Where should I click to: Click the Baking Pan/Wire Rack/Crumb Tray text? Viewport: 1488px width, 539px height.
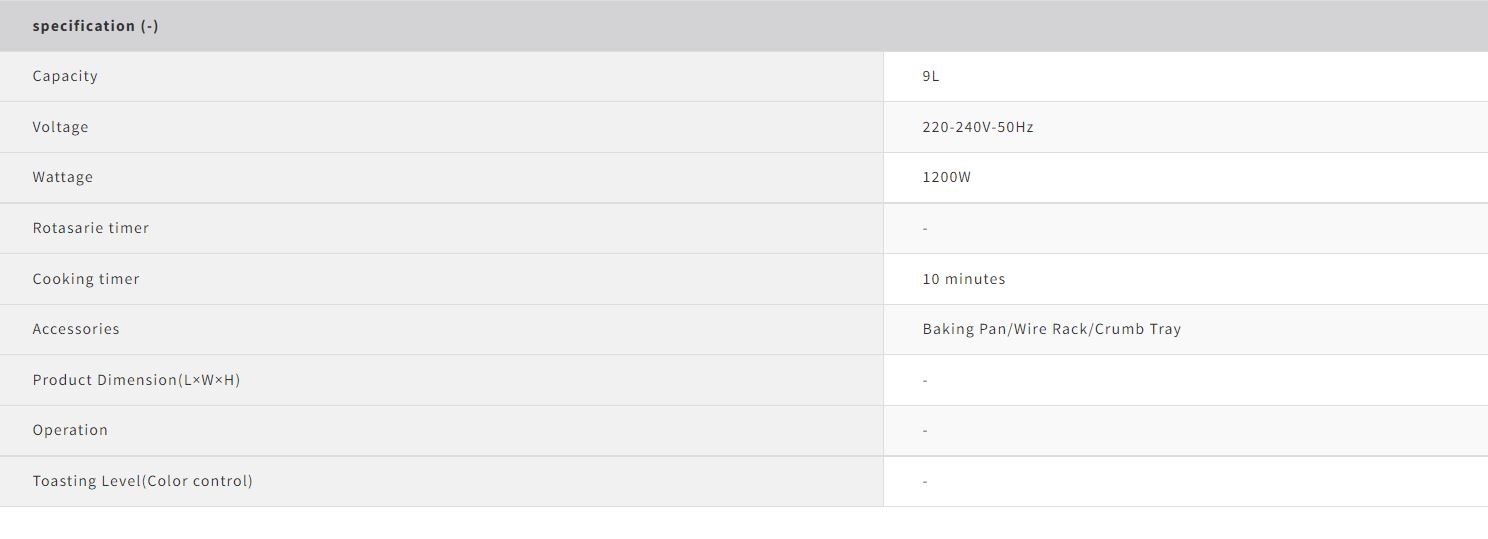pos(1051,329)
